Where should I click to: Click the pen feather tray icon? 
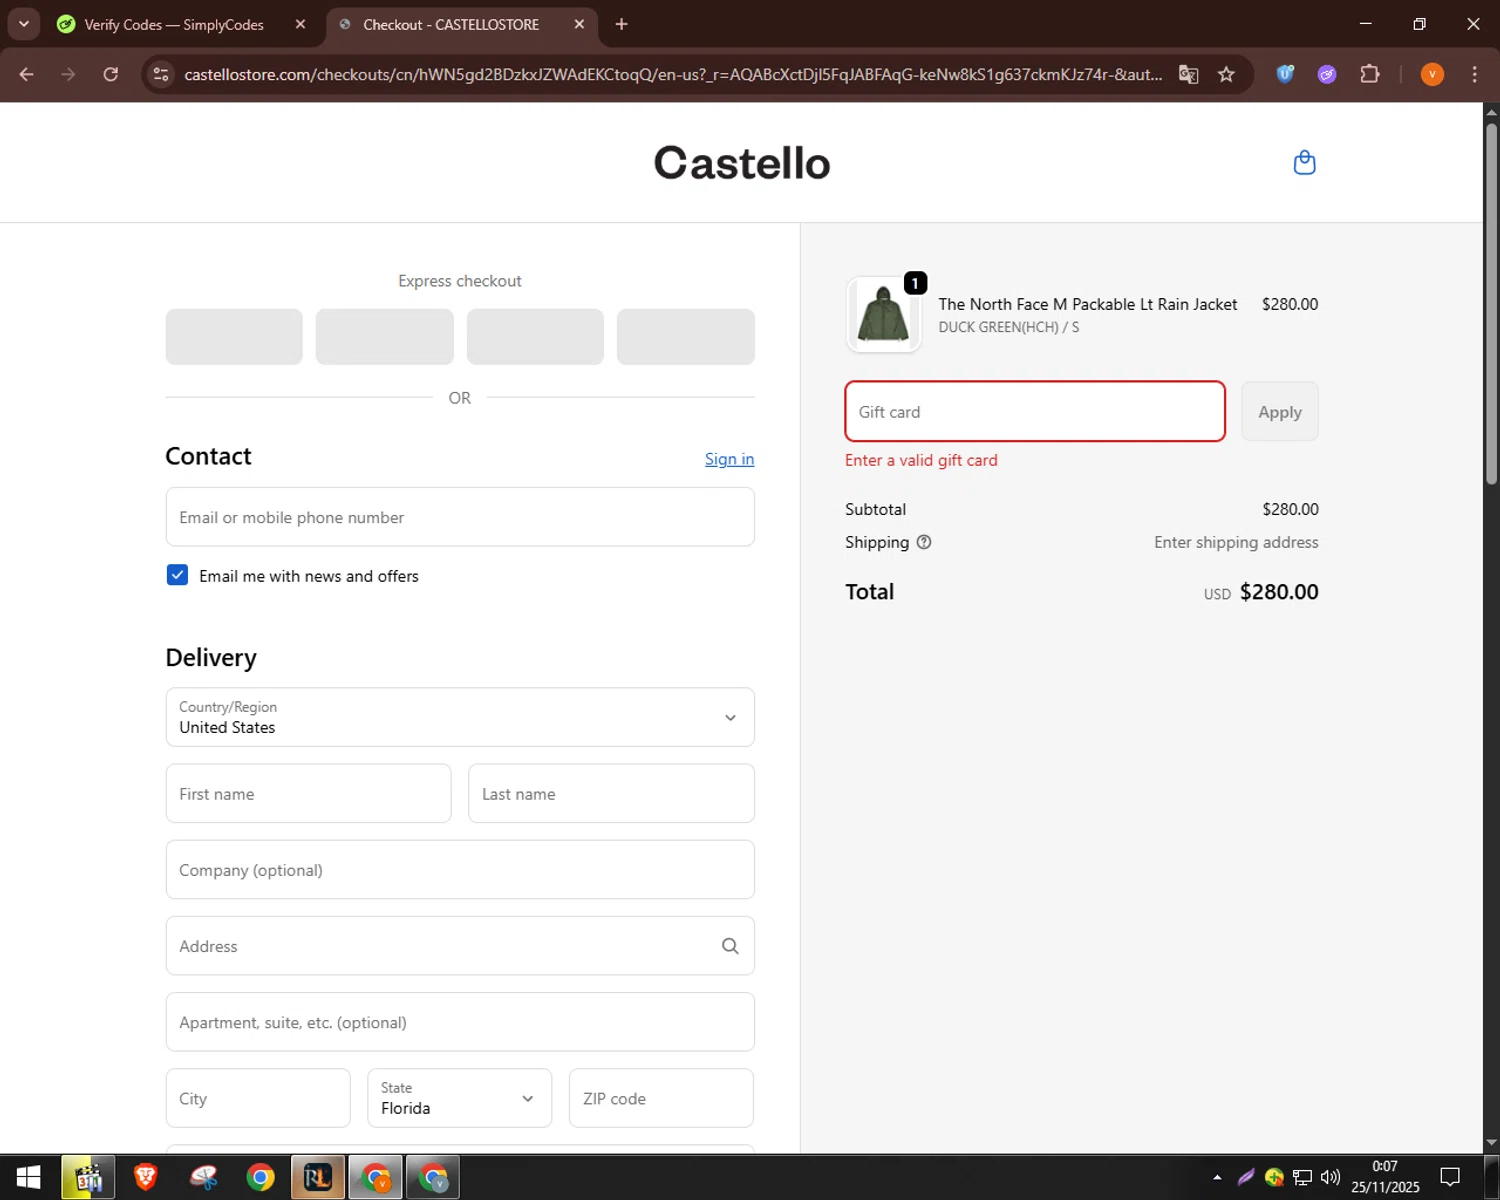click(1246, 1177)
